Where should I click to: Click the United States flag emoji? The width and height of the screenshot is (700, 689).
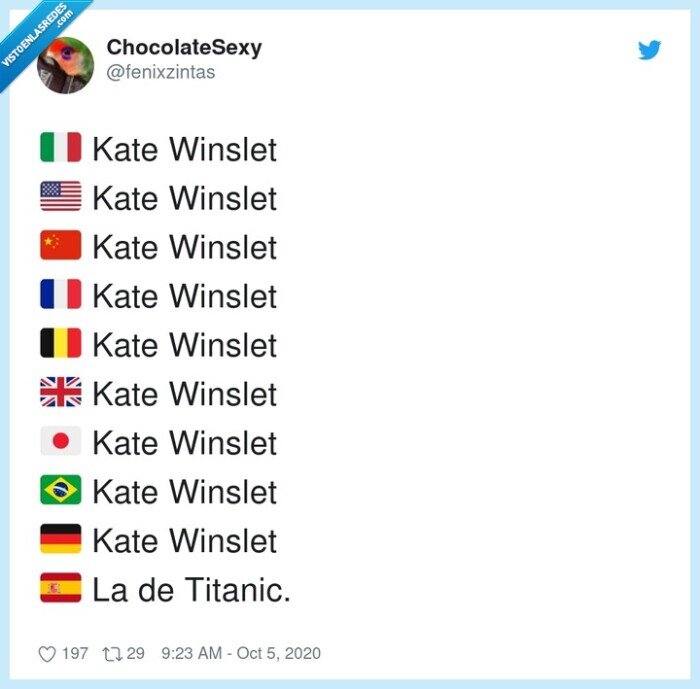point(60,197)
